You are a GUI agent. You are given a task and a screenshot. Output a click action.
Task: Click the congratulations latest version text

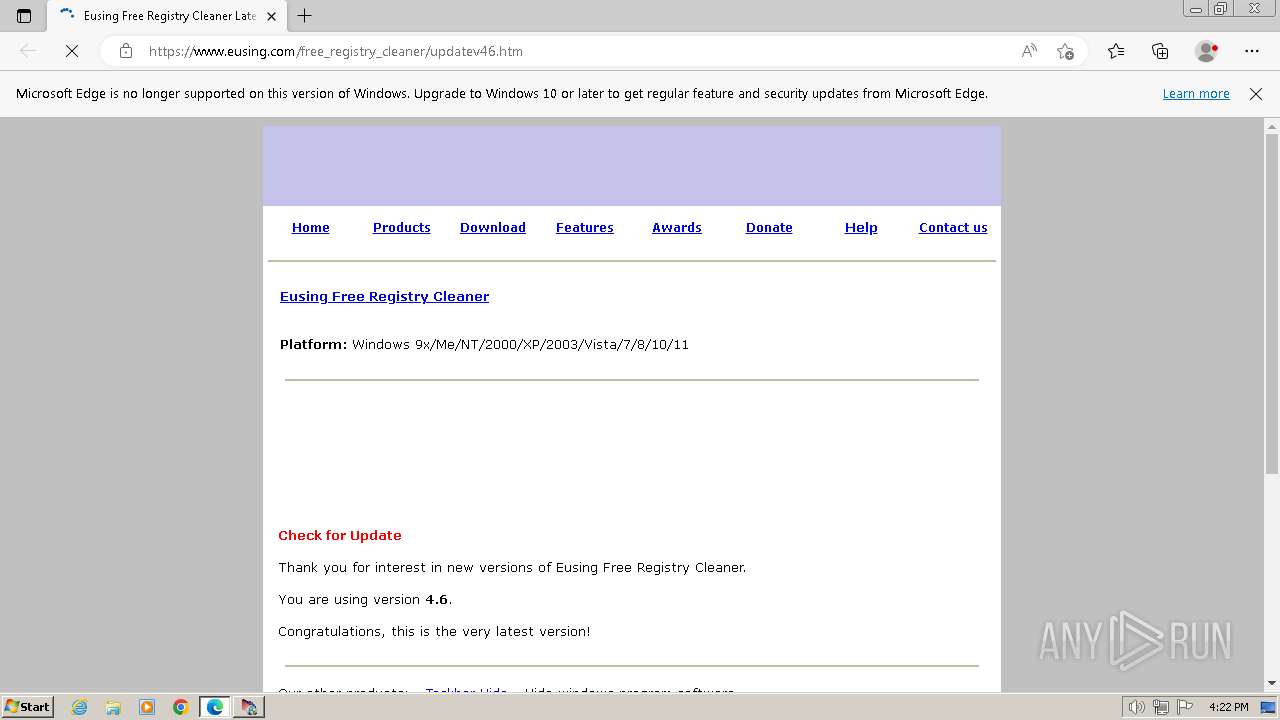tap(434, 632)
